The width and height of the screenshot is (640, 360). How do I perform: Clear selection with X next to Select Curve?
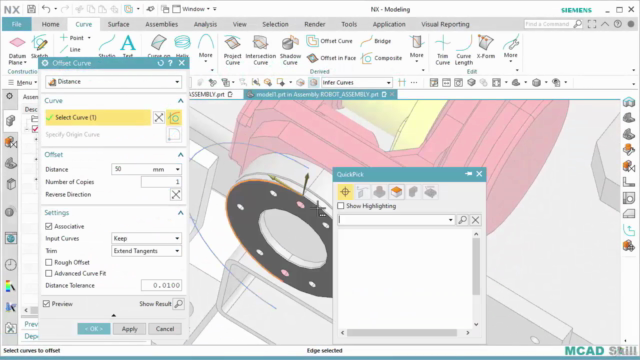coord(159,118)
